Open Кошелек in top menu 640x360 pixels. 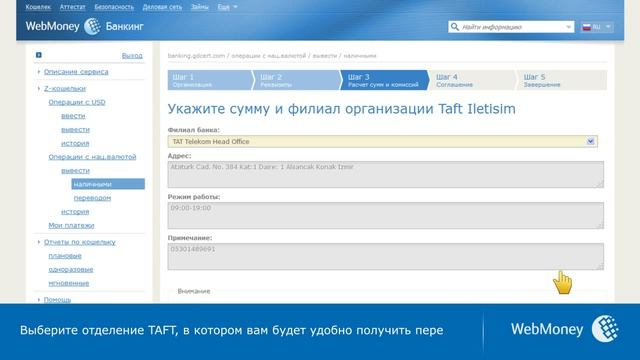(x=38, y=7)
